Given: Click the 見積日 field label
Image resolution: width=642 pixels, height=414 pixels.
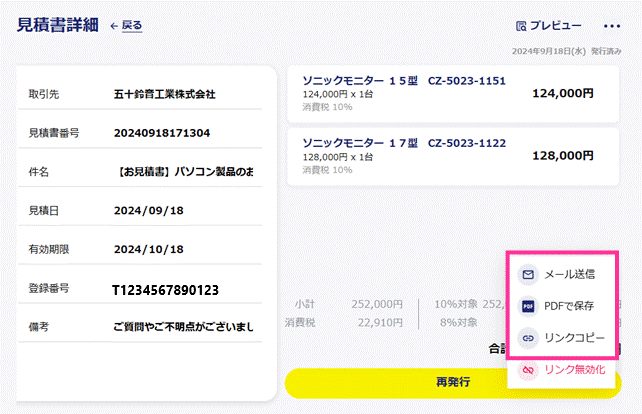Looking at the screenshot, I should (x=43, y=210).
